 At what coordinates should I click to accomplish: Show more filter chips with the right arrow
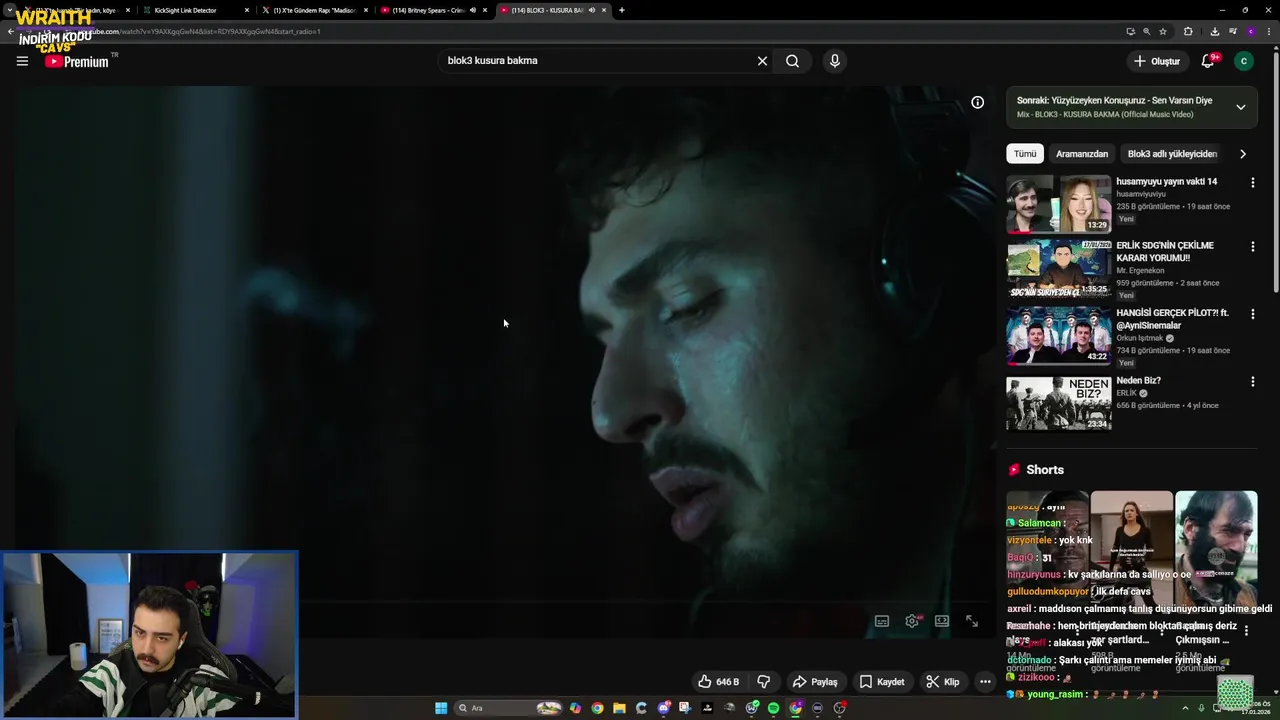pyautogui.click(x=1243, y=154)
